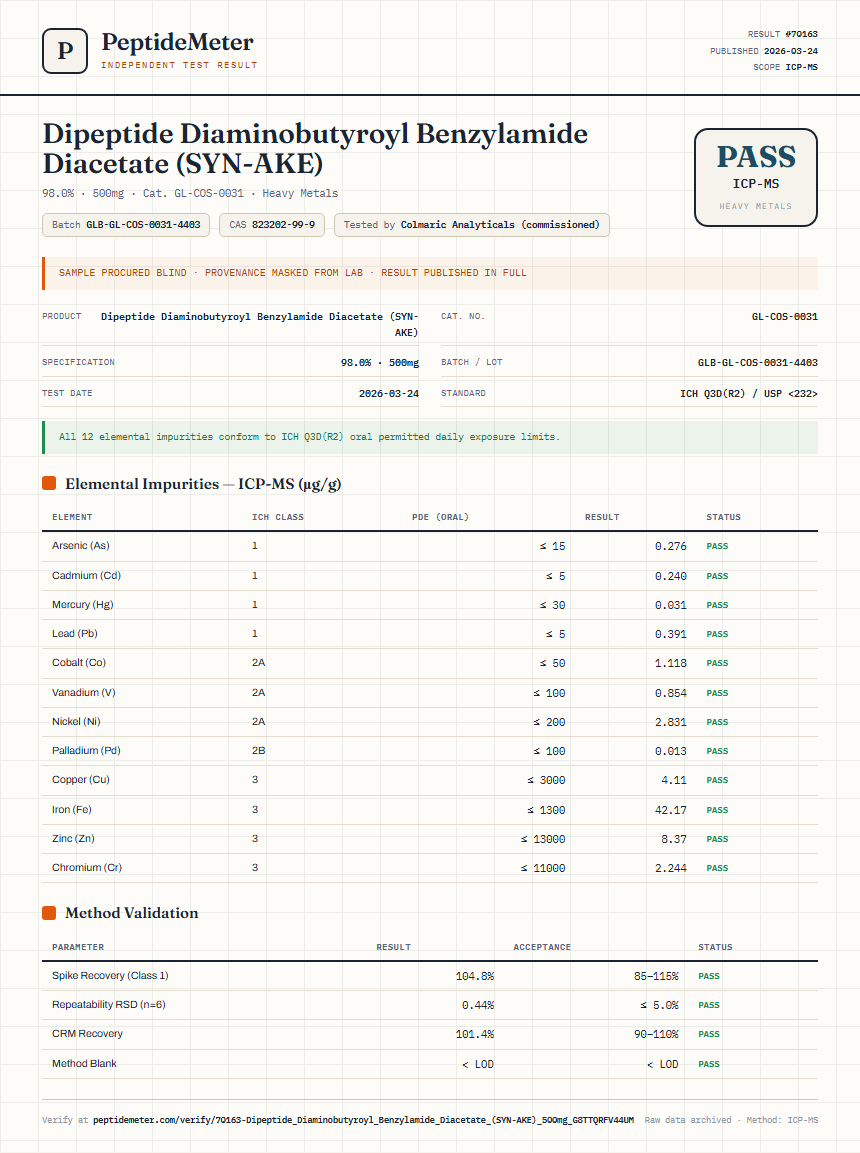The width and height of the screenshot is (860, 1153).
Task: Select the standard 'ICH Q3D(R2) / USP <232>'
Action: pyautogui.click(x=748, y=393)
